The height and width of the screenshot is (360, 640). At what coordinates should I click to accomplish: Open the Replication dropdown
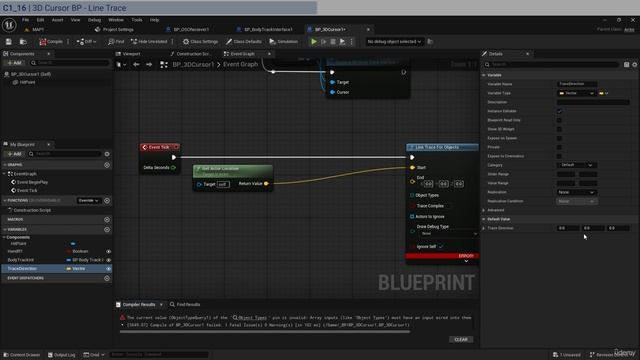(576, 192)
